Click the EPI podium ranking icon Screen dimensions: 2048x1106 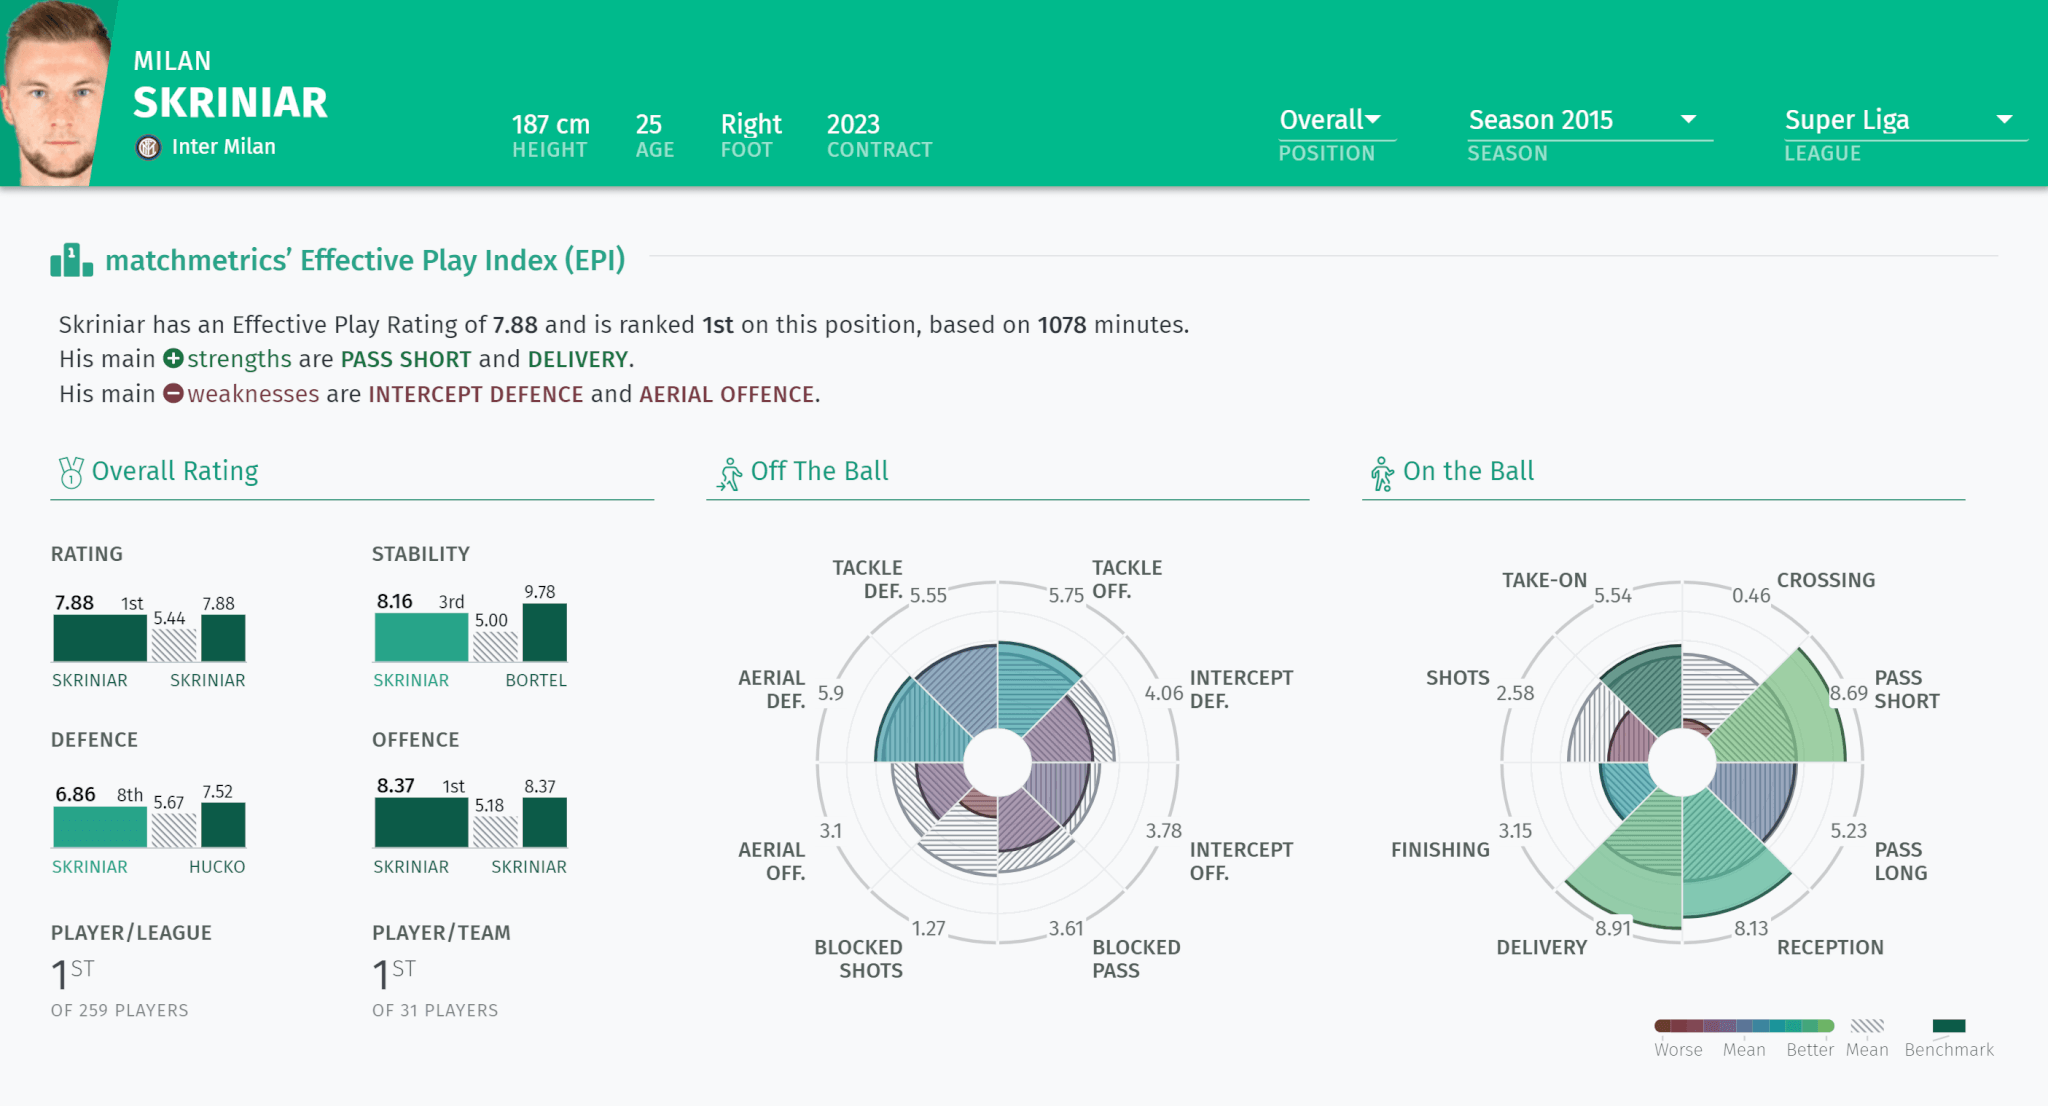pos(72,260)
